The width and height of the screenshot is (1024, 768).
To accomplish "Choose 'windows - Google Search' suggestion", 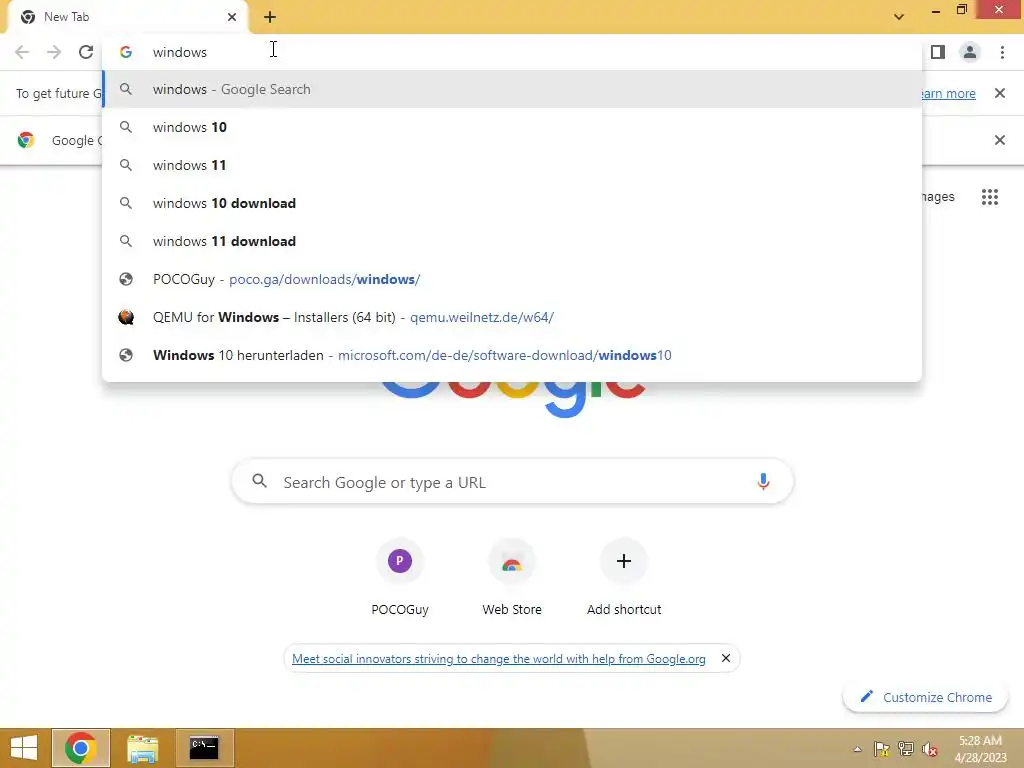I will pos(512,89).
